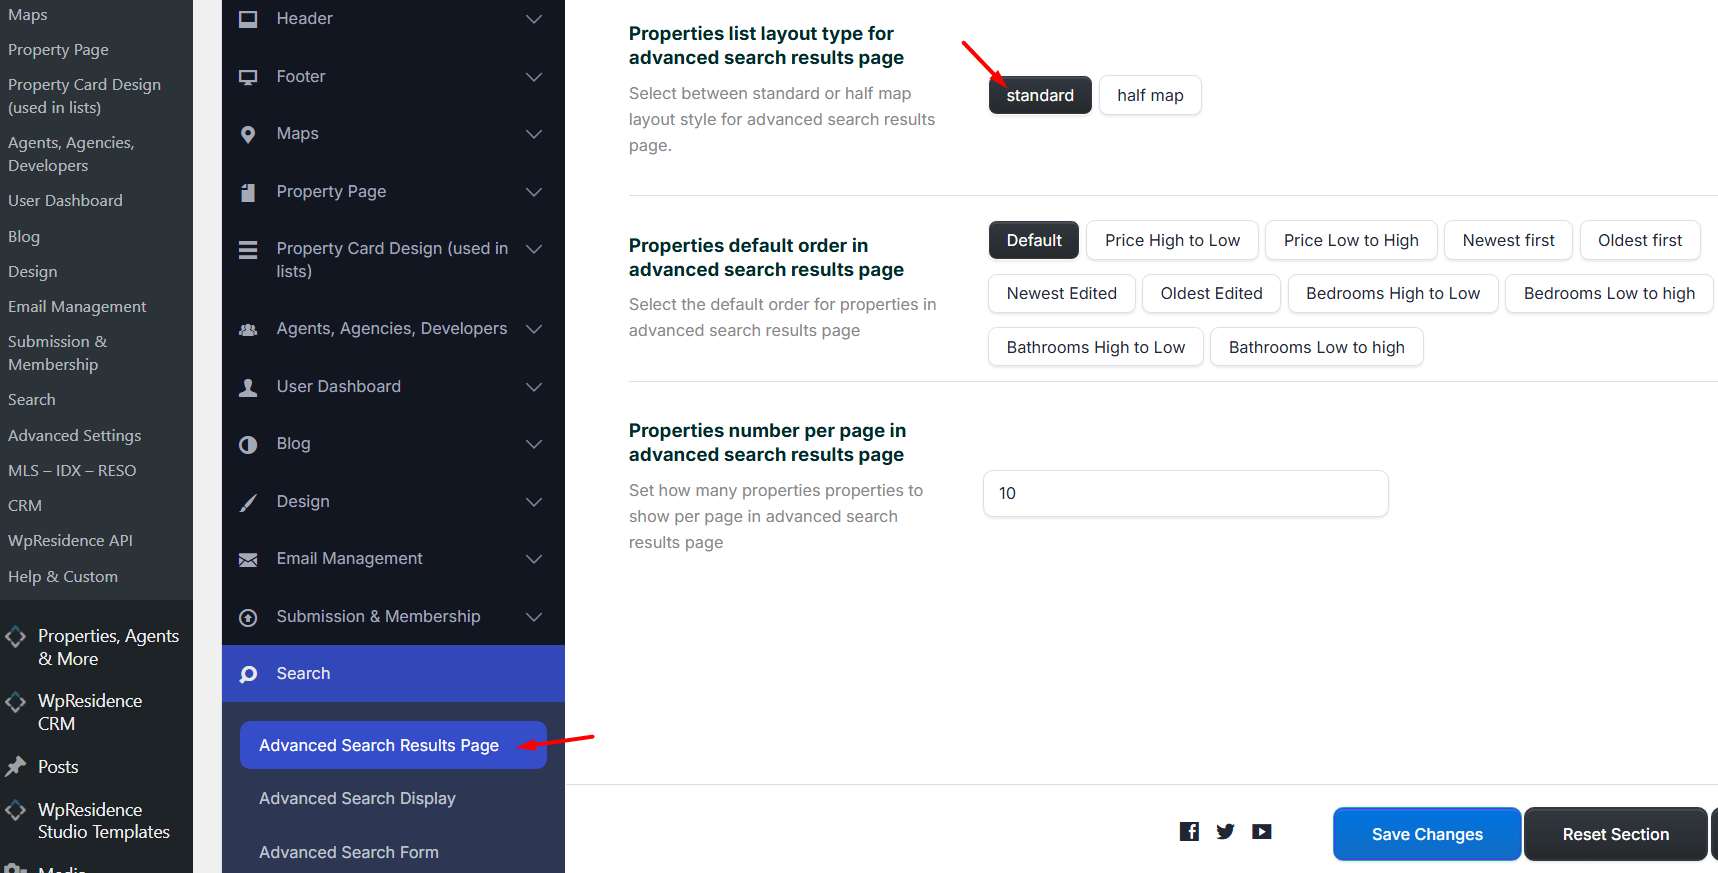Click the Save Changes button

coord(1426,834)
